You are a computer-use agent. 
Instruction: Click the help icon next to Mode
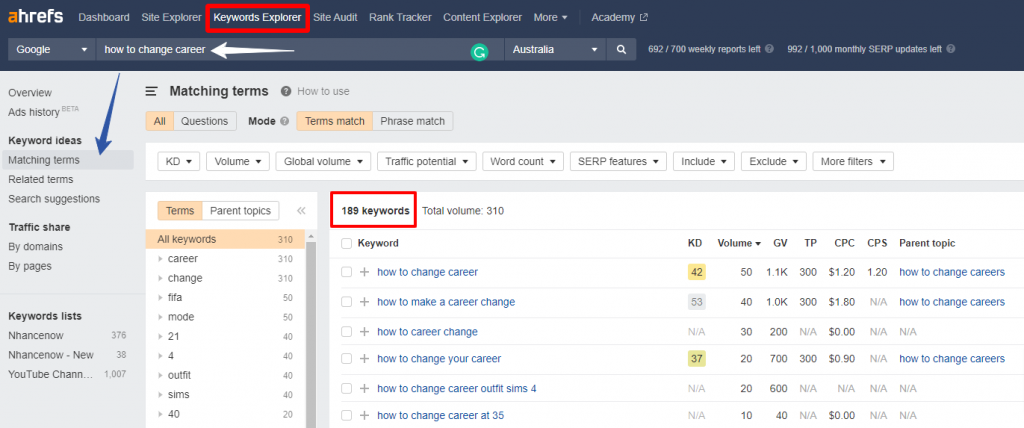[x=284, y=121]
